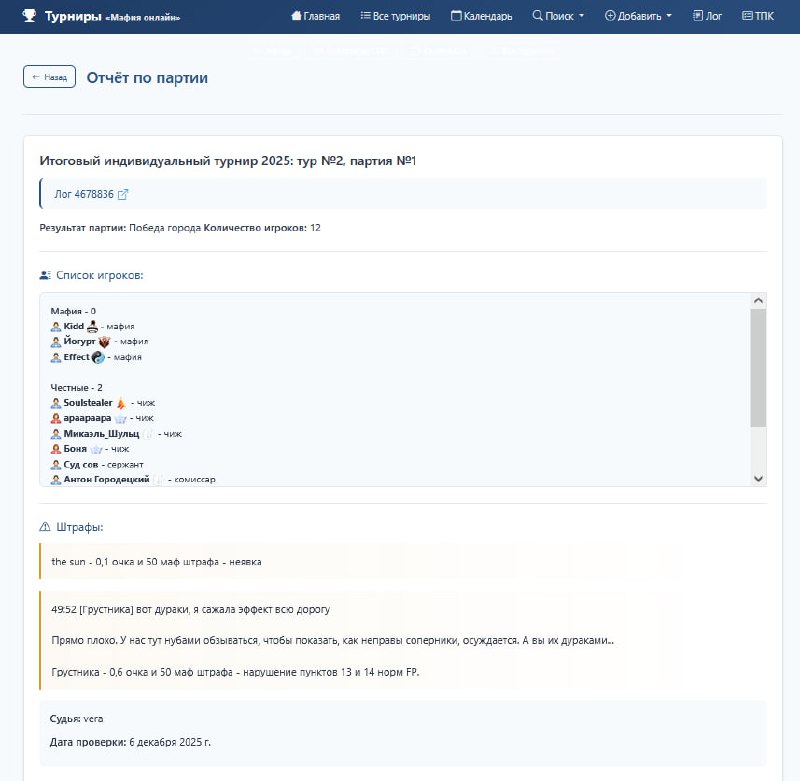
Task: Click the clan badge icon after Йогурт
Action: [104, 342]
